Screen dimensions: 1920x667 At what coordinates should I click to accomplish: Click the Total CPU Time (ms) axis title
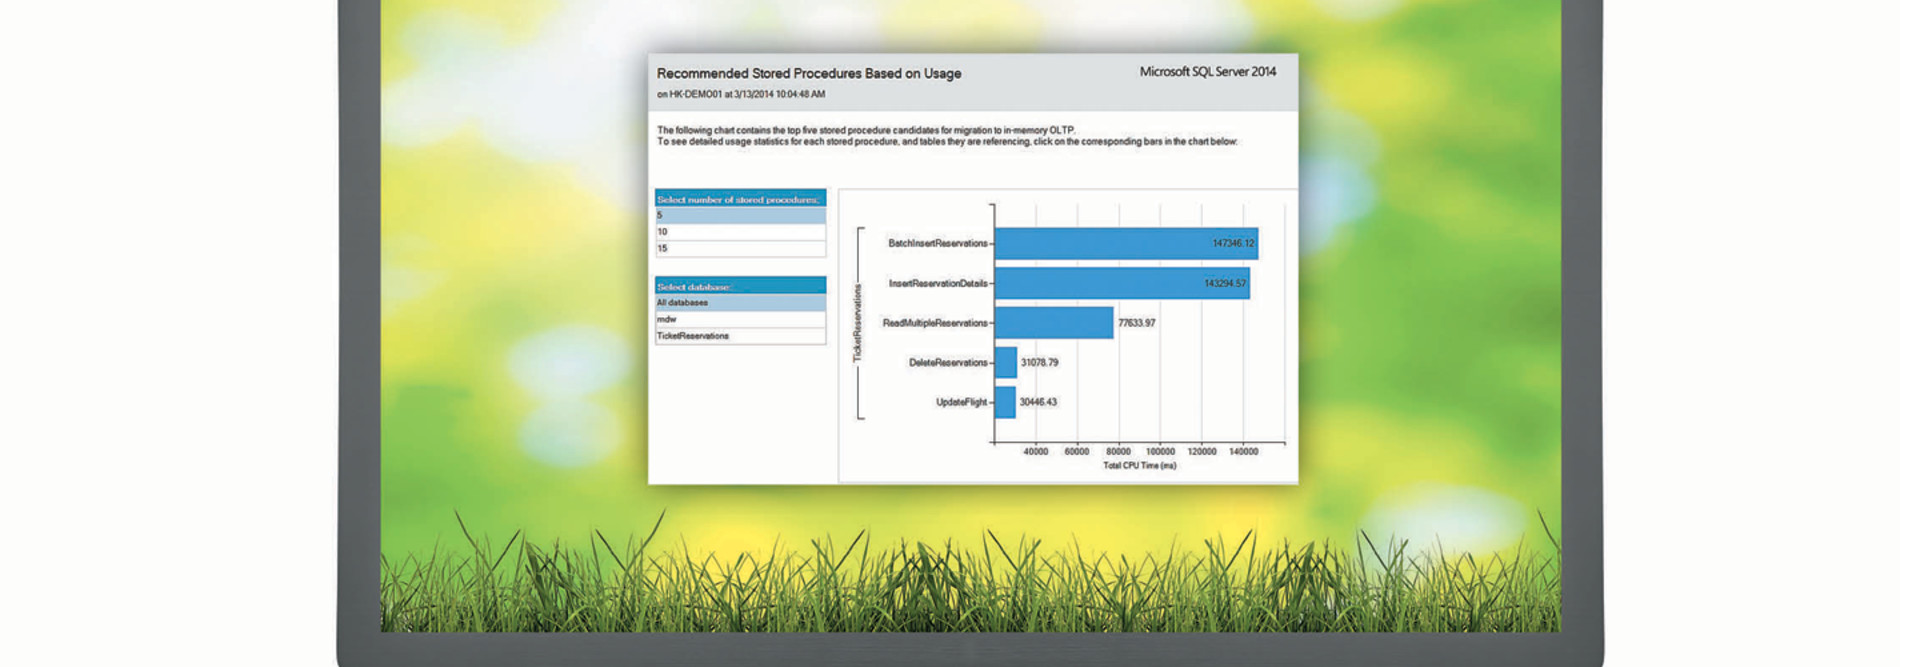click(1140, 466)
